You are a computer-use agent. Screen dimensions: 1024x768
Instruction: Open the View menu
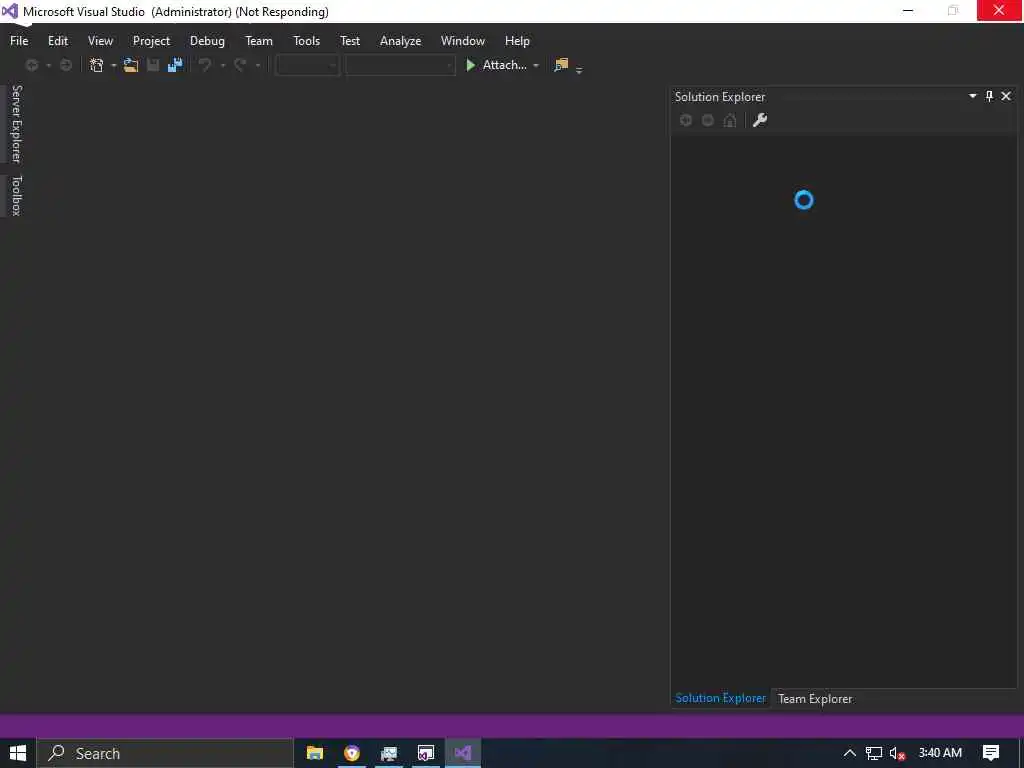[x=100, y=40]
